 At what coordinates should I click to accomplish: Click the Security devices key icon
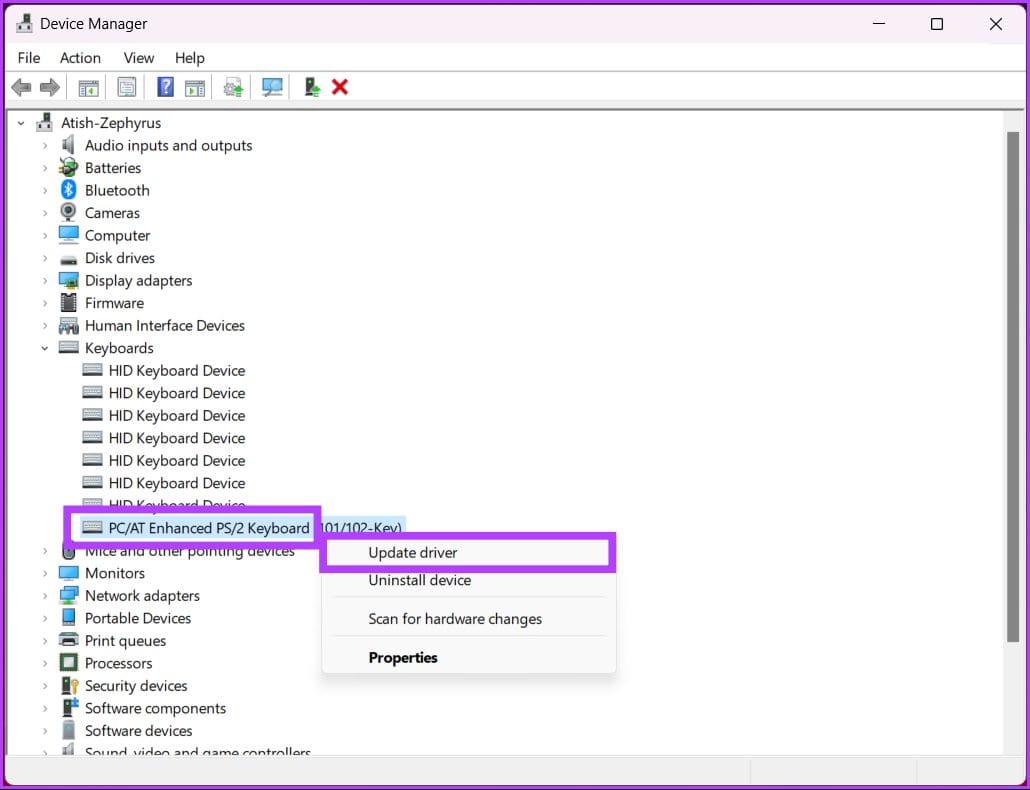pos(69,685)
